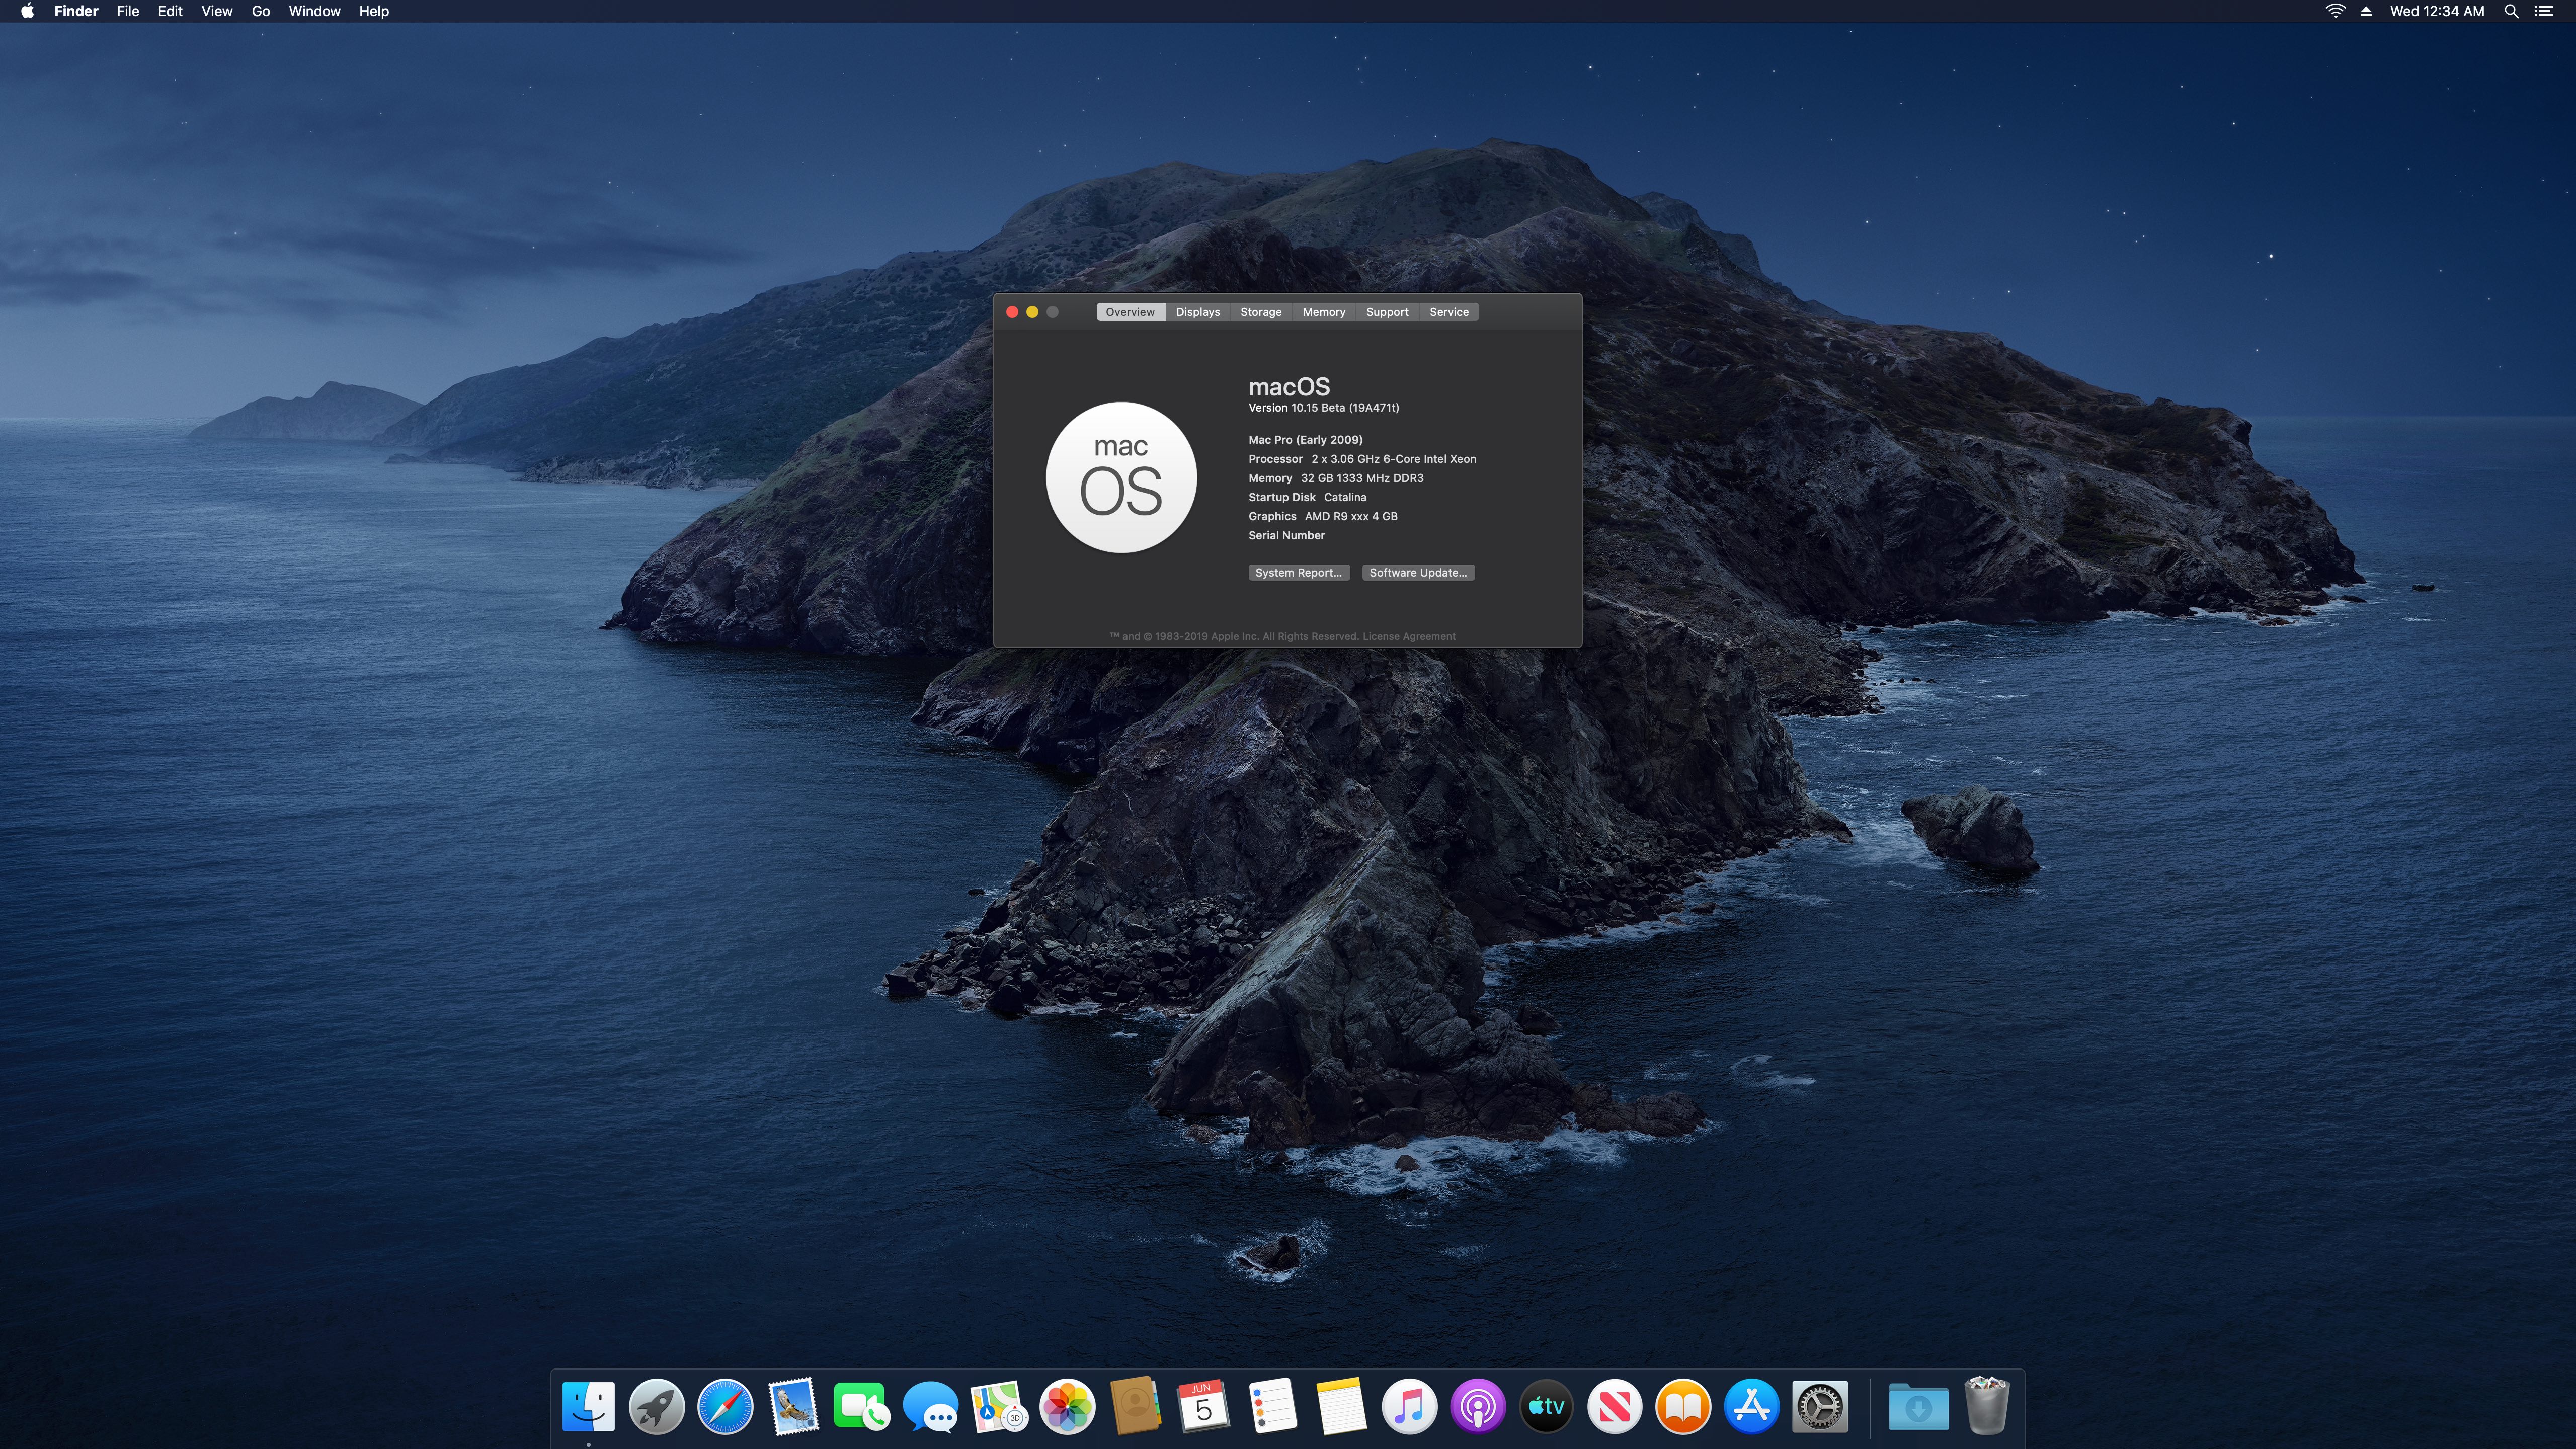Open Books app in Dock

pyautogui.click(x=1683, y=1407)
